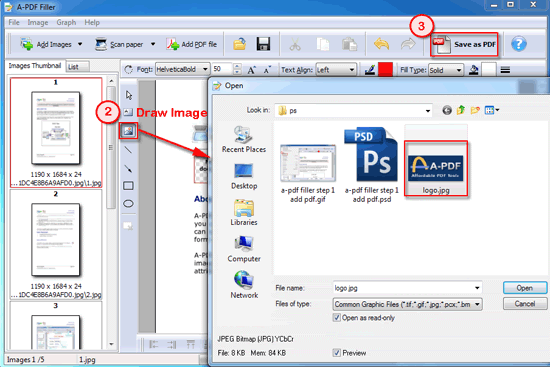
Task: Select the rectangle shape tool
Action: click(128, 186)
